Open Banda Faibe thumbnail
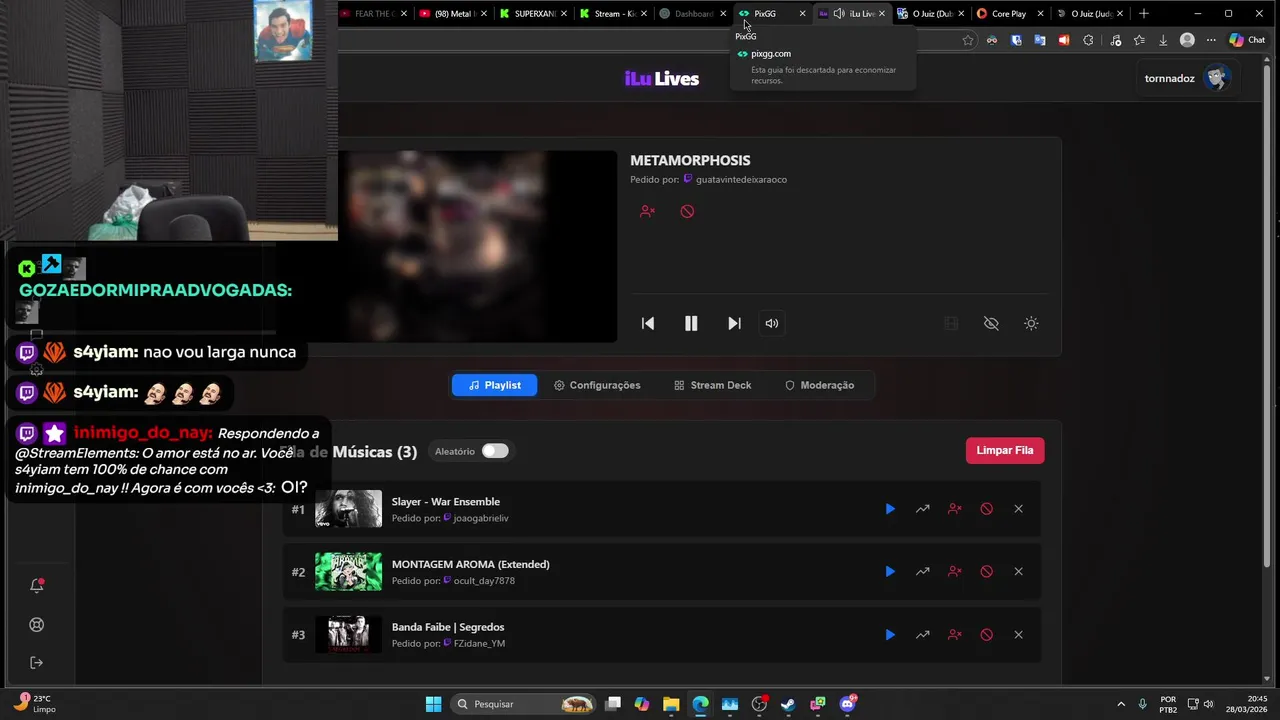Screen dimensions: 1280x720 [x=348, y=635]
